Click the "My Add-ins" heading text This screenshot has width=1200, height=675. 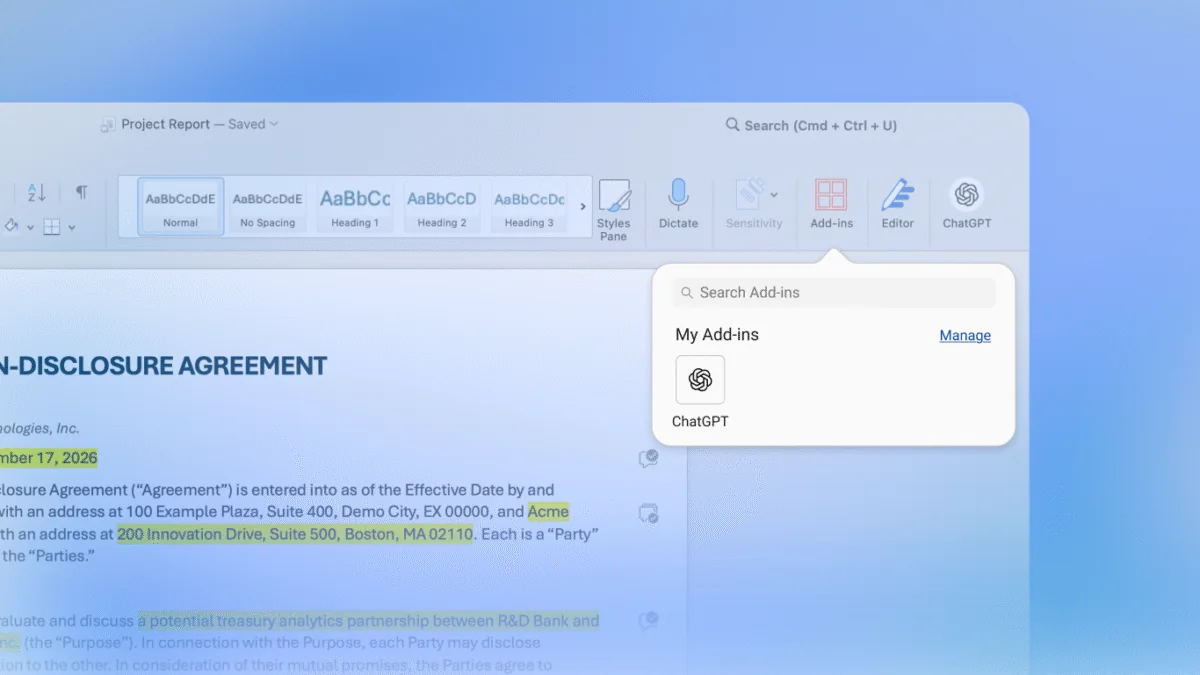(x=717, y=335)
